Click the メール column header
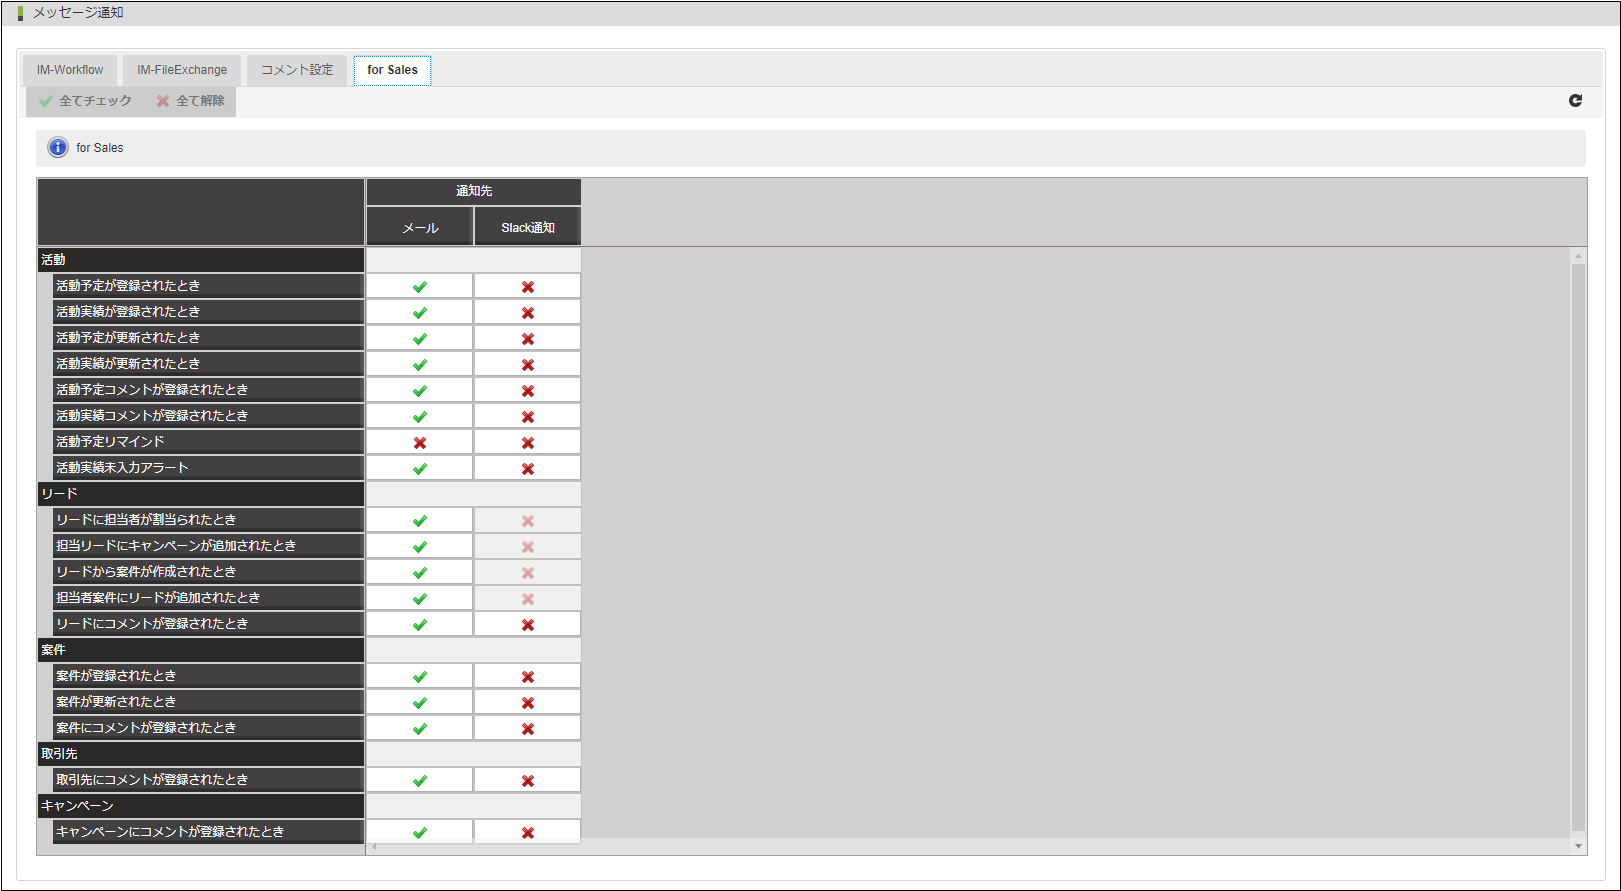Viewport: 1621px width, 891px height. coord(420,227)
